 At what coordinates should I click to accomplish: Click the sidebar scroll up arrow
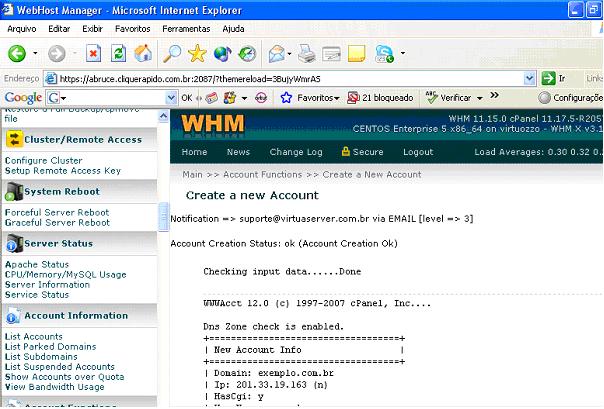click(x=163, y=116)
